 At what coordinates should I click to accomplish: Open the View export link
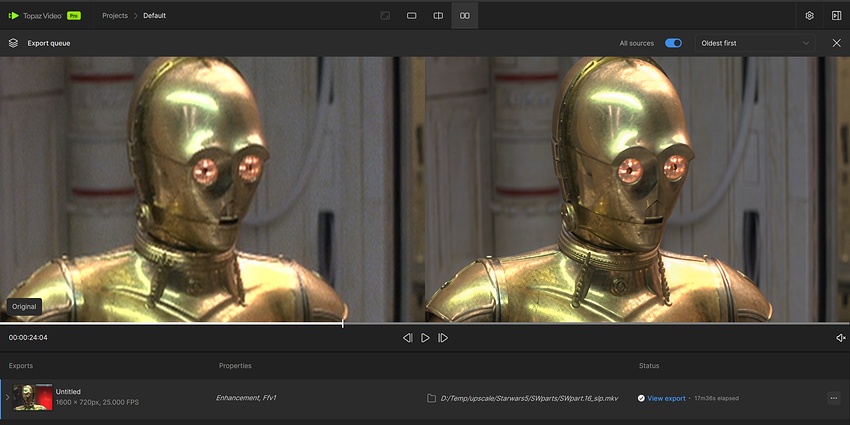click(666, 398)
